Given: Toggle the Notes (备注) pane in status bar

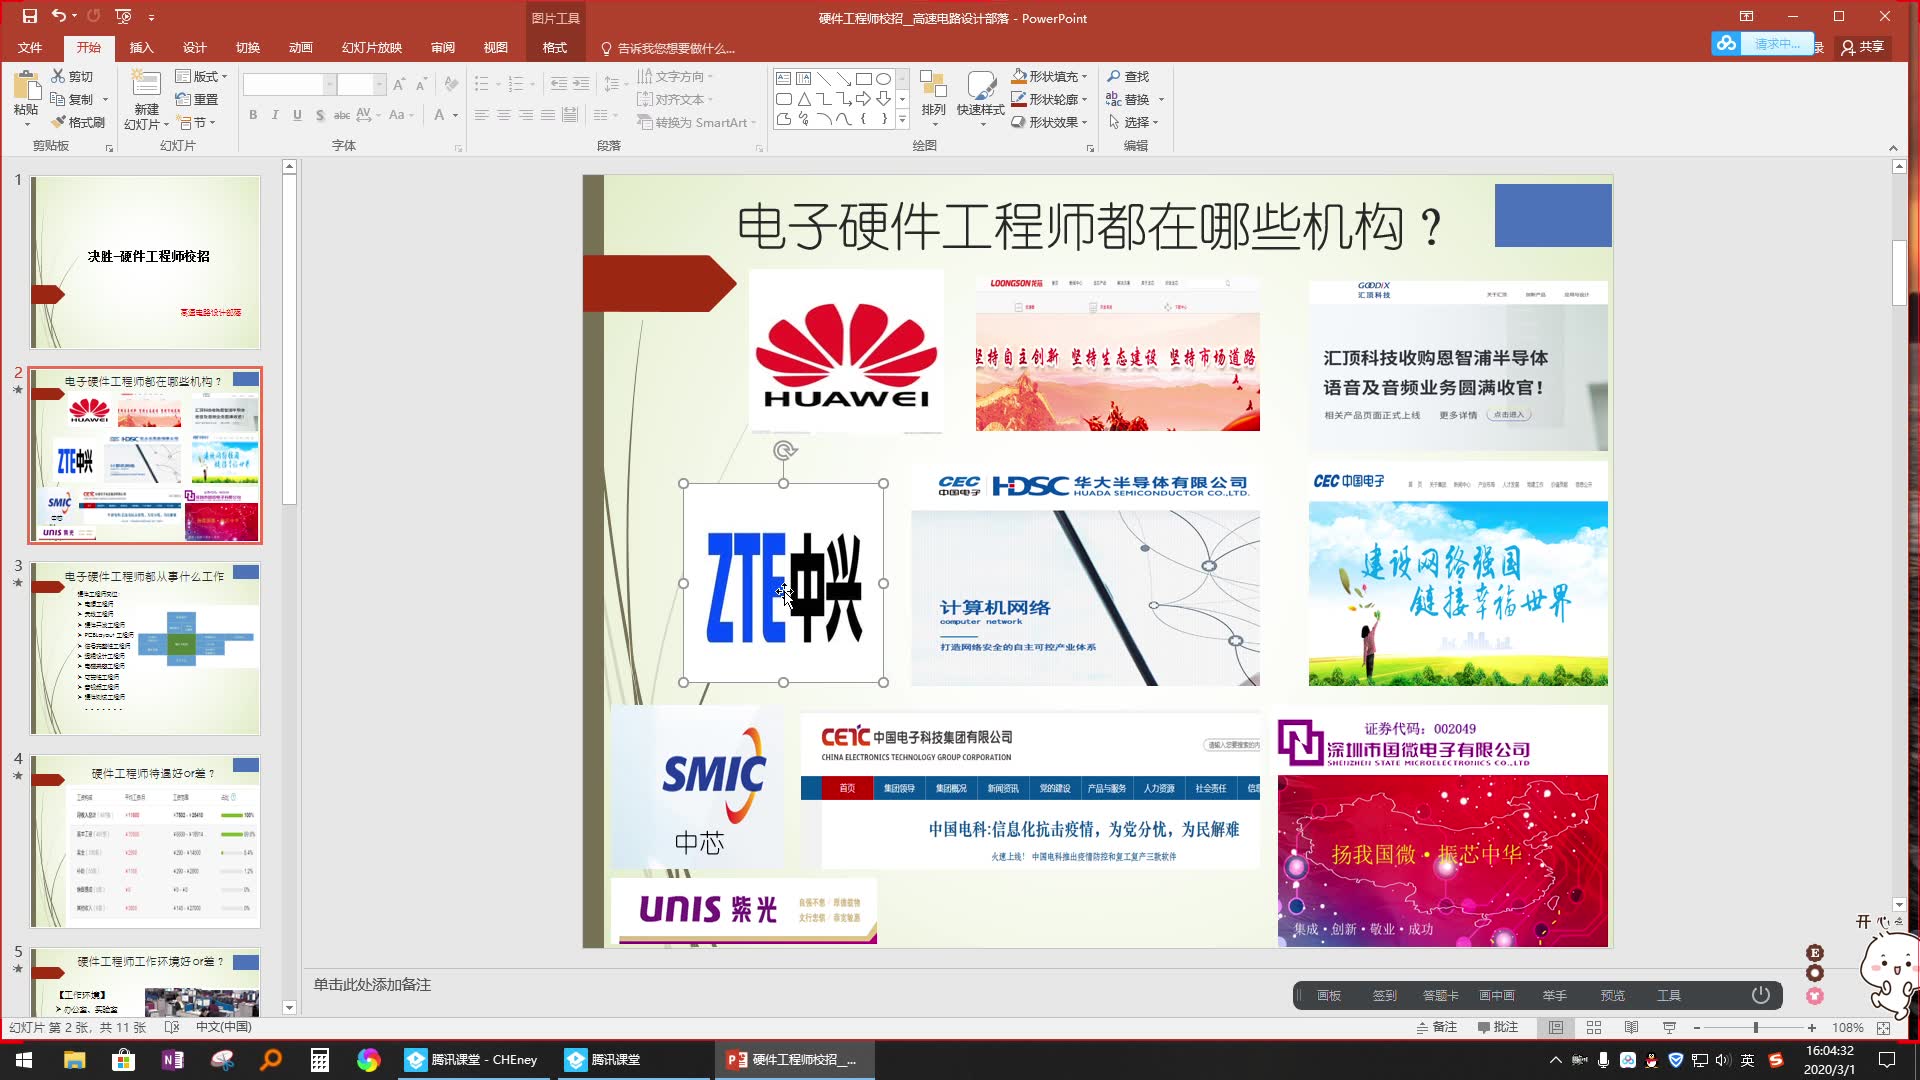Looking at the screenshot, I should click(1437, 1027).
